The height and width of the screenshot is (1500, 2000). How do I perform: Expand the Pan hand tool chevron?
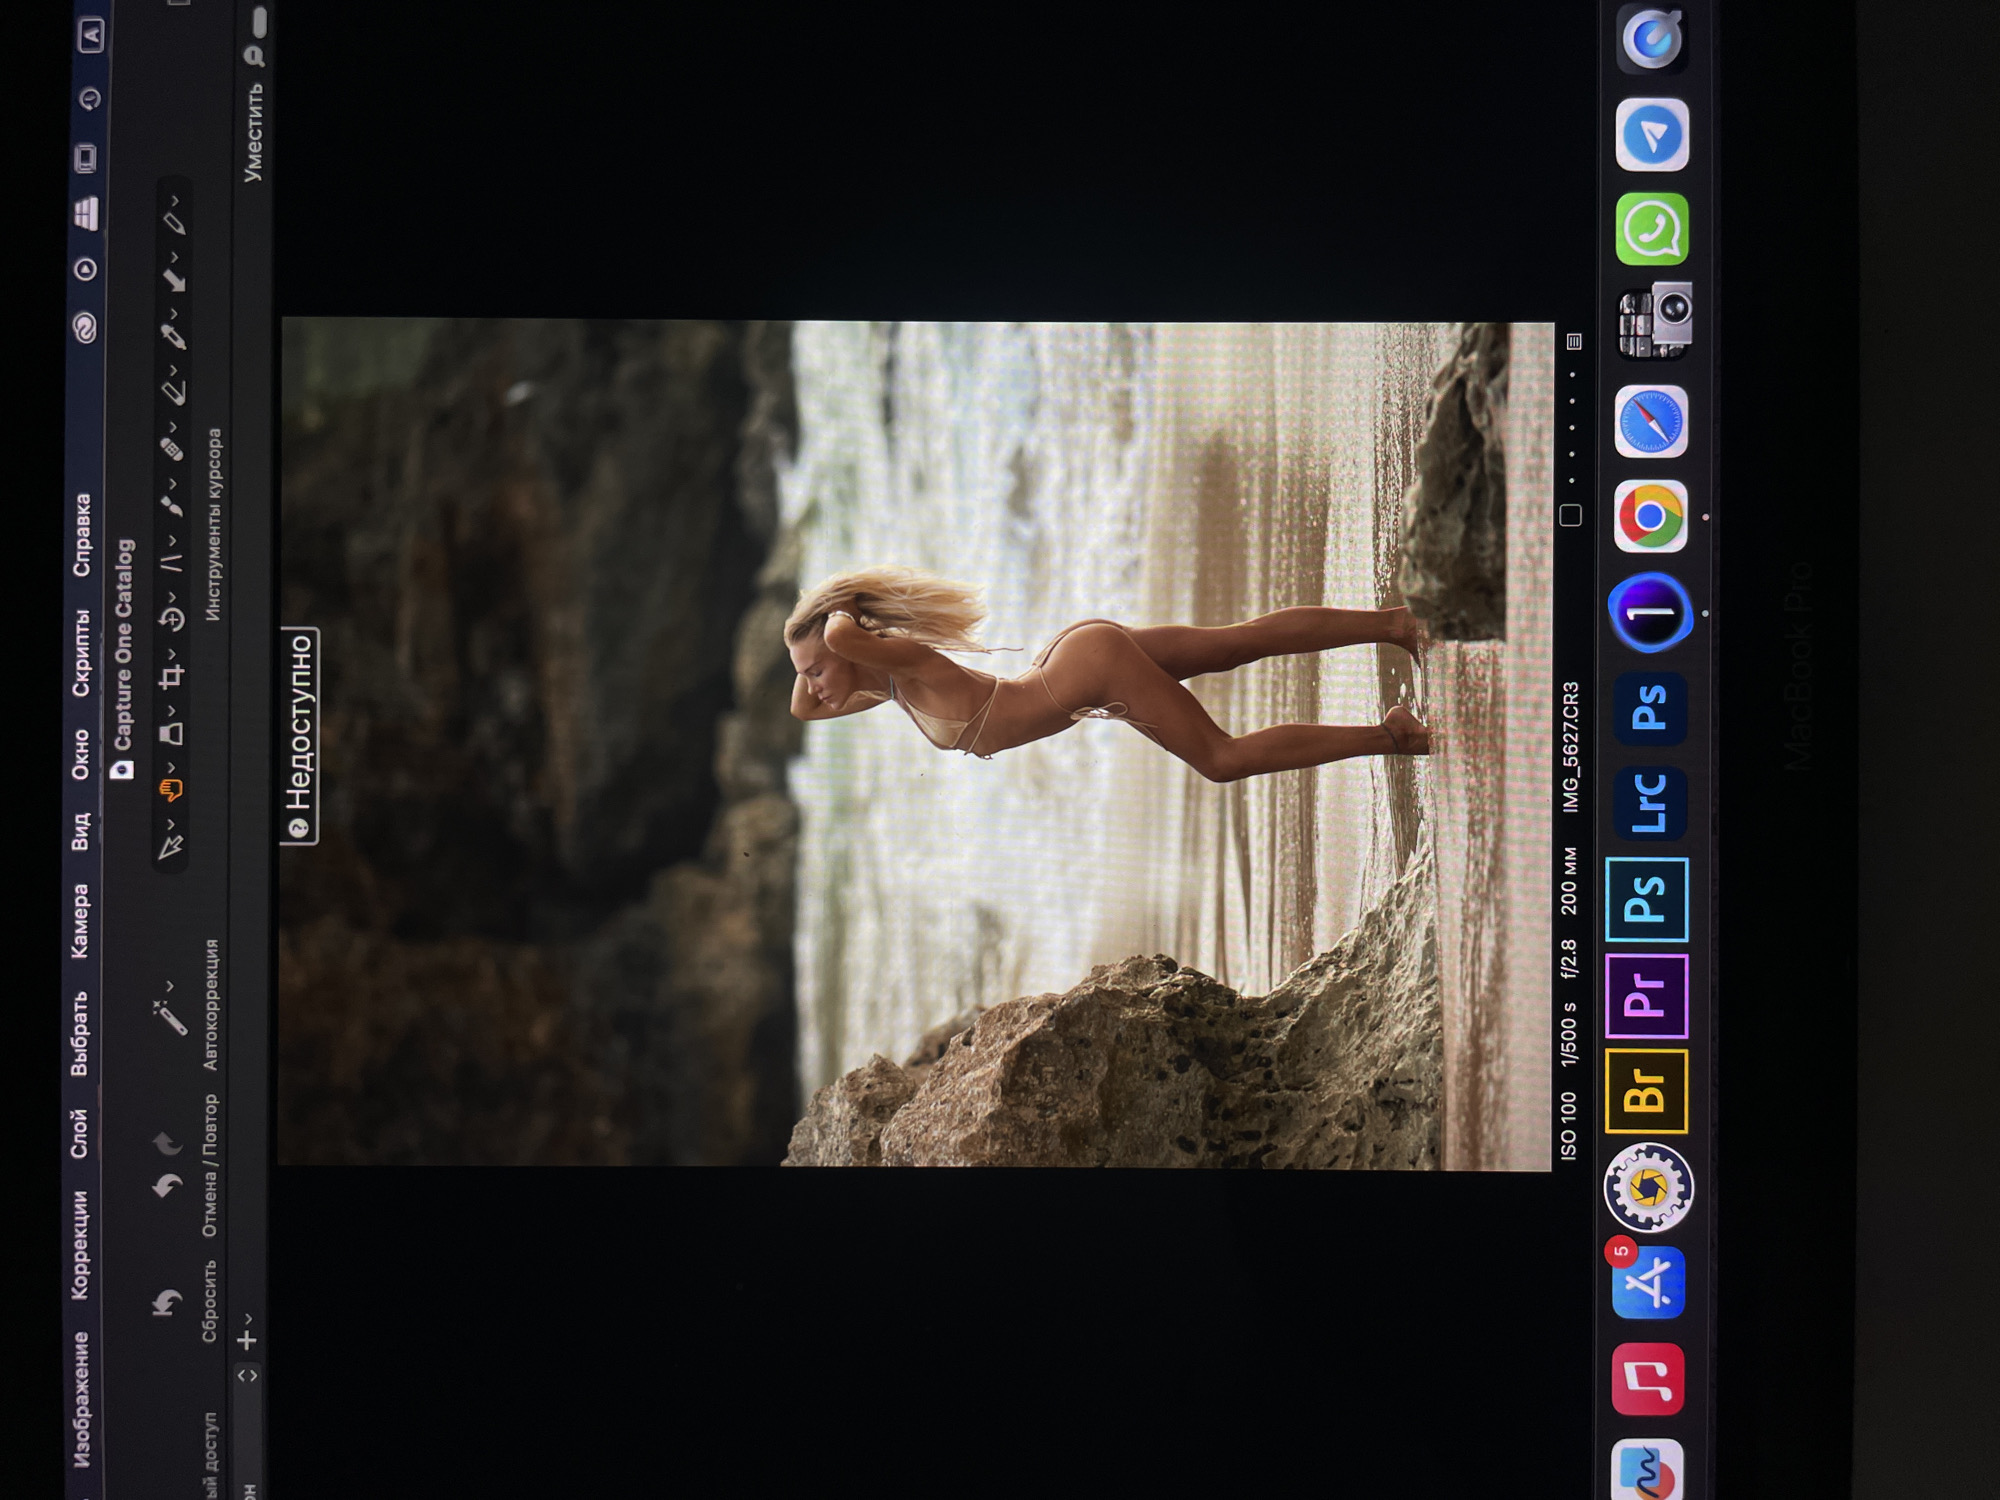coord(171,767)
